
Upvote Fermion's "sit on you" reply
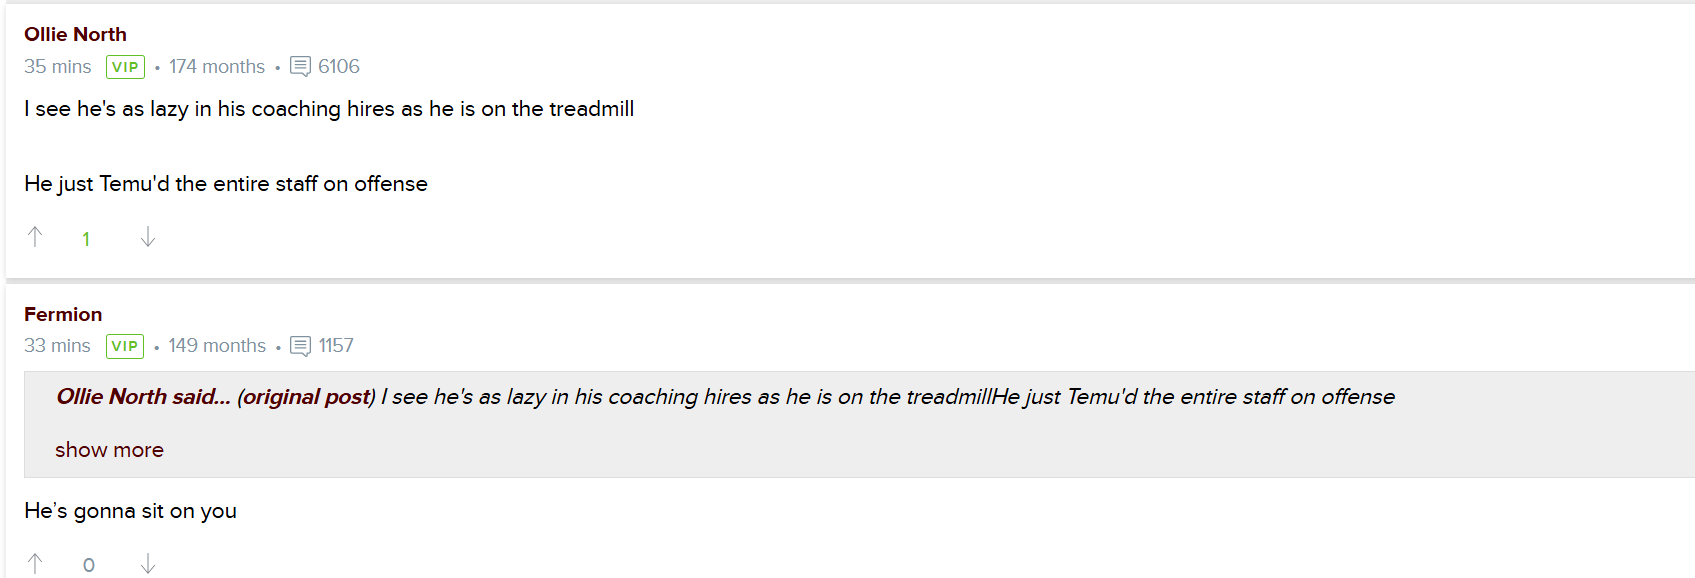point(35,564)
